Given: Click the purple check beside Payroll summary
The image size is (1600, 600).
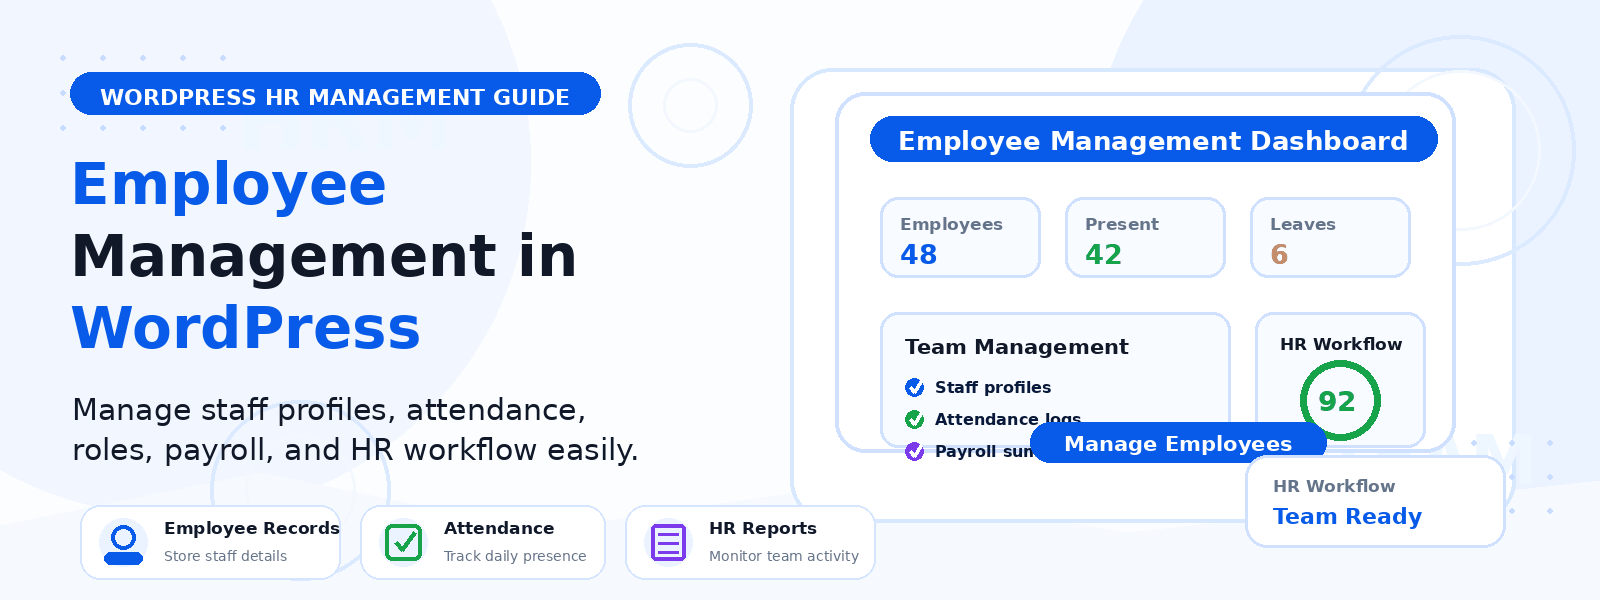Looking at the screenshot, I should click(x=914, y=451).
